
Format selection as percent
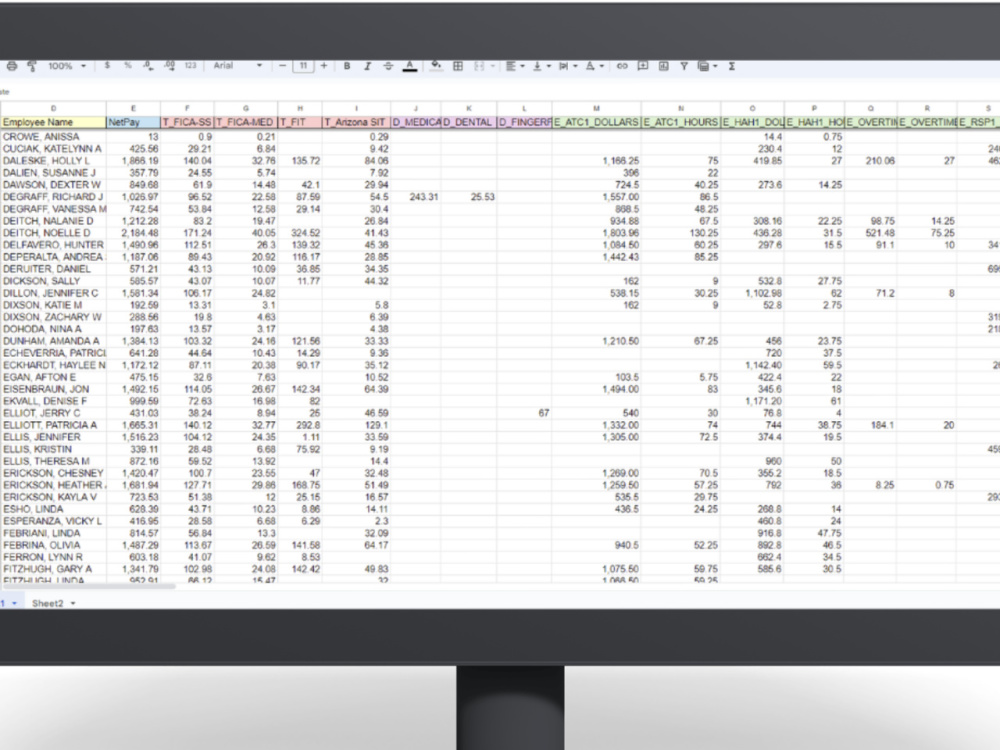128,66
